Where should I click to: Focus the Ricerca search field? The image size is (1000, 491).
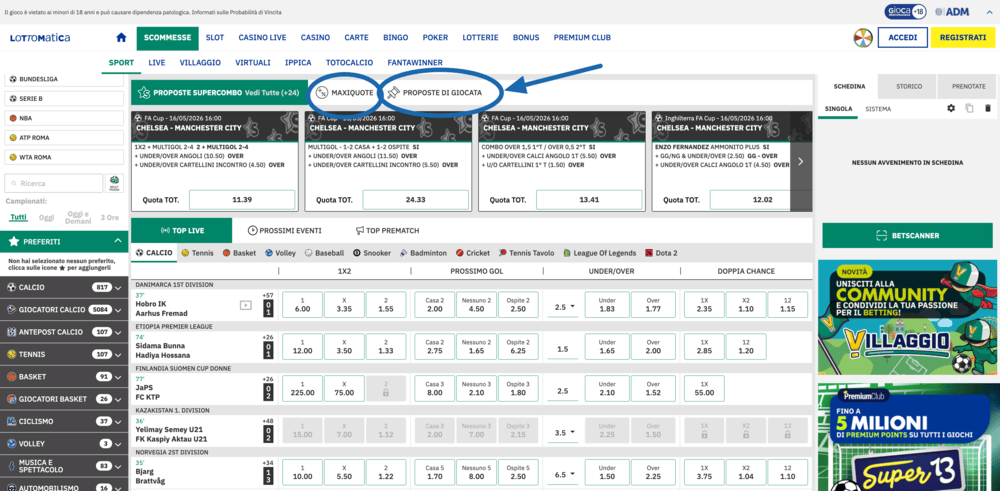(x=54, y=183)
